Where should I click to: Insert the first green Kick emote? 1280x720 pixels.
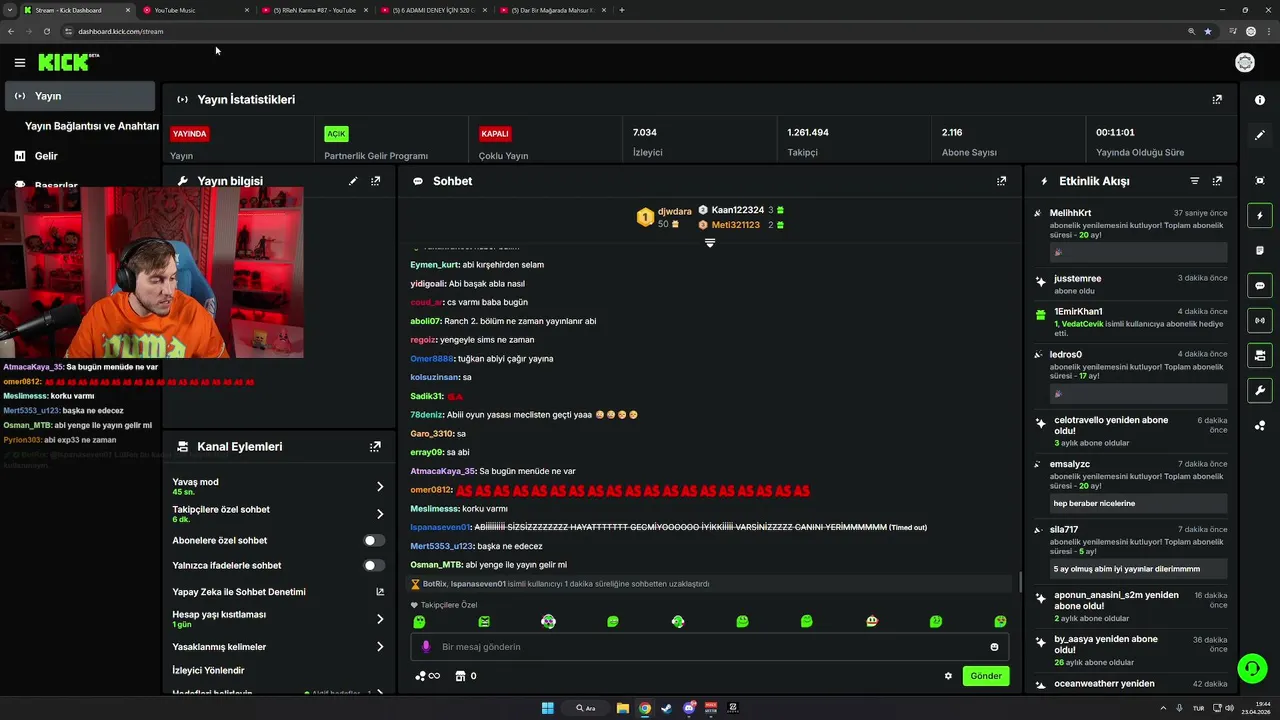419,622
